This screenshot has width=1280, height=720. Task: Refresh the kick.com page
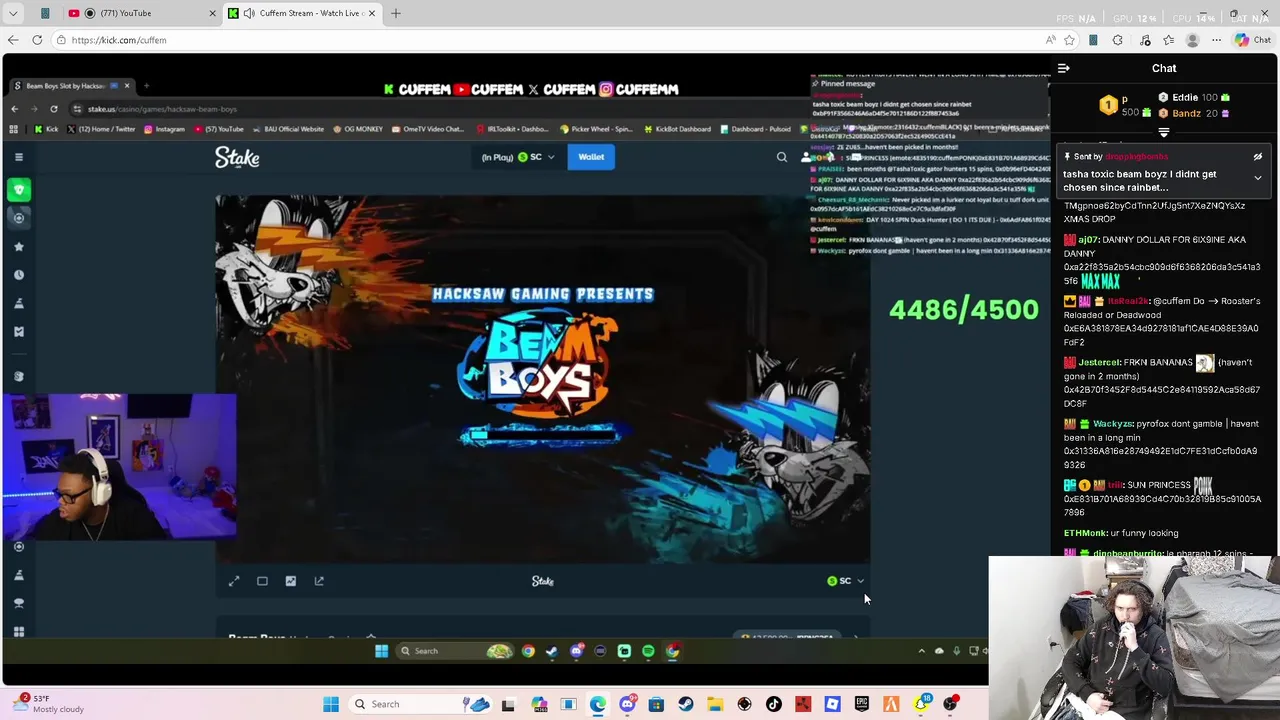coord(37,40)
